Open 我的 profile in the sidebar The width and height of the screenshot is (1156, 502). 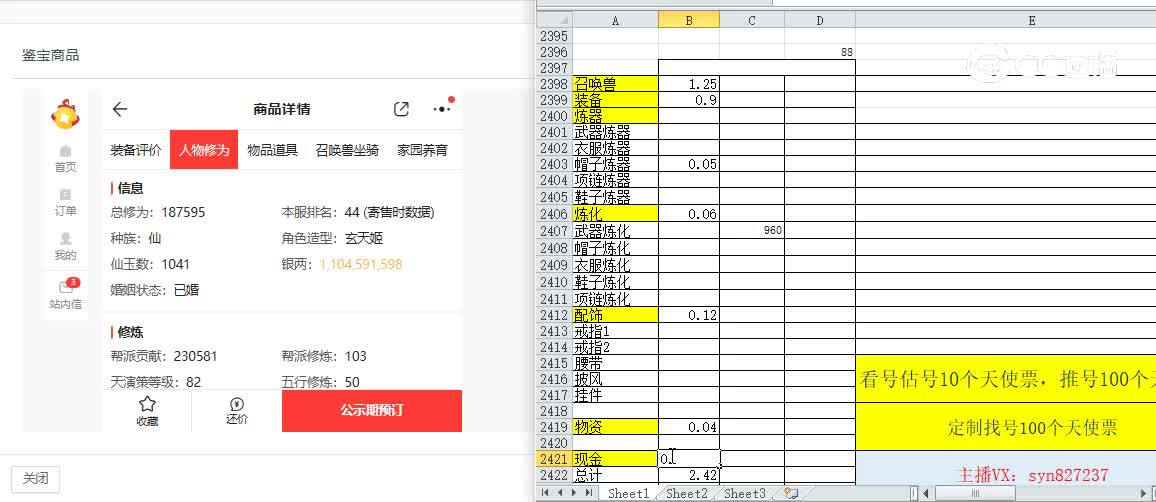coord(66,247)
